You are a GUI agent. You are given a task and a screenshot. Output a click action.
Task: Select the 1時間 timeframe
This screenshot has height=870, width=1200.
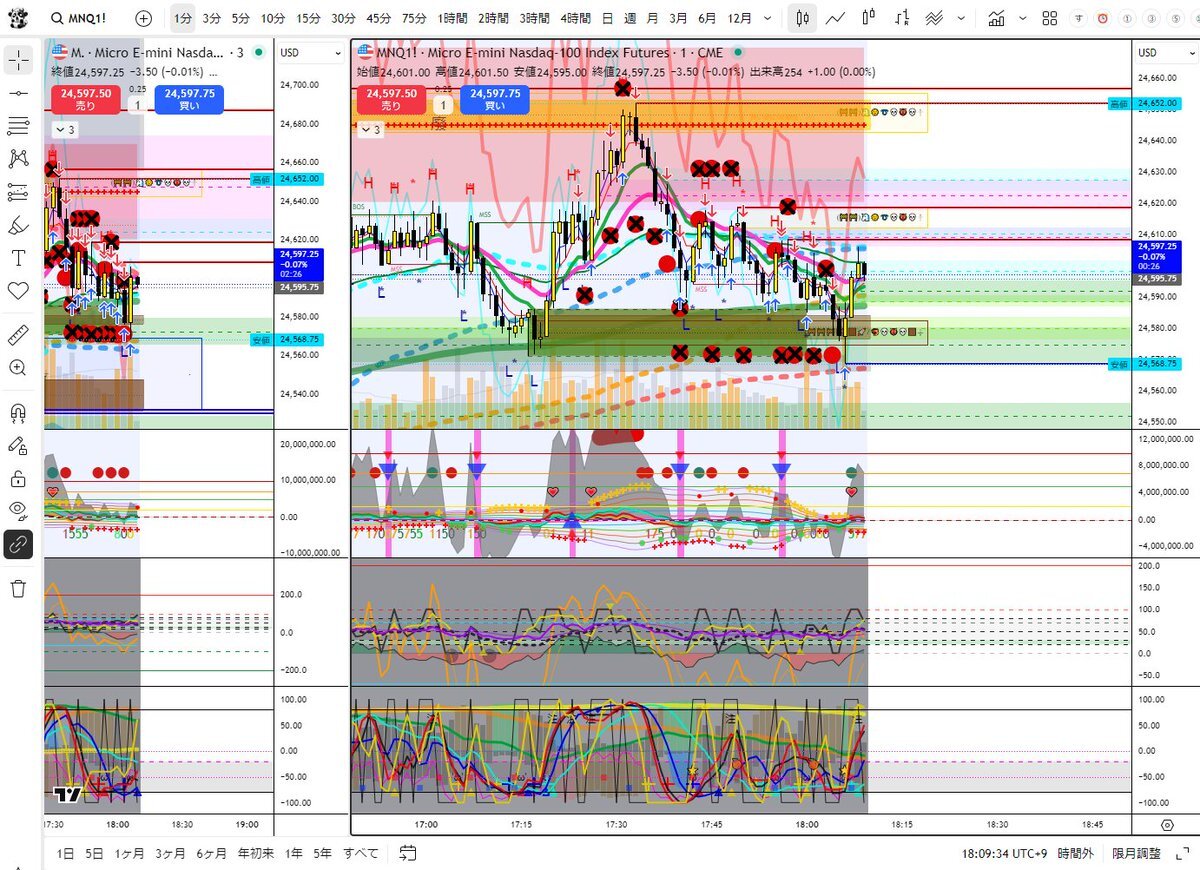click(453, 18)
